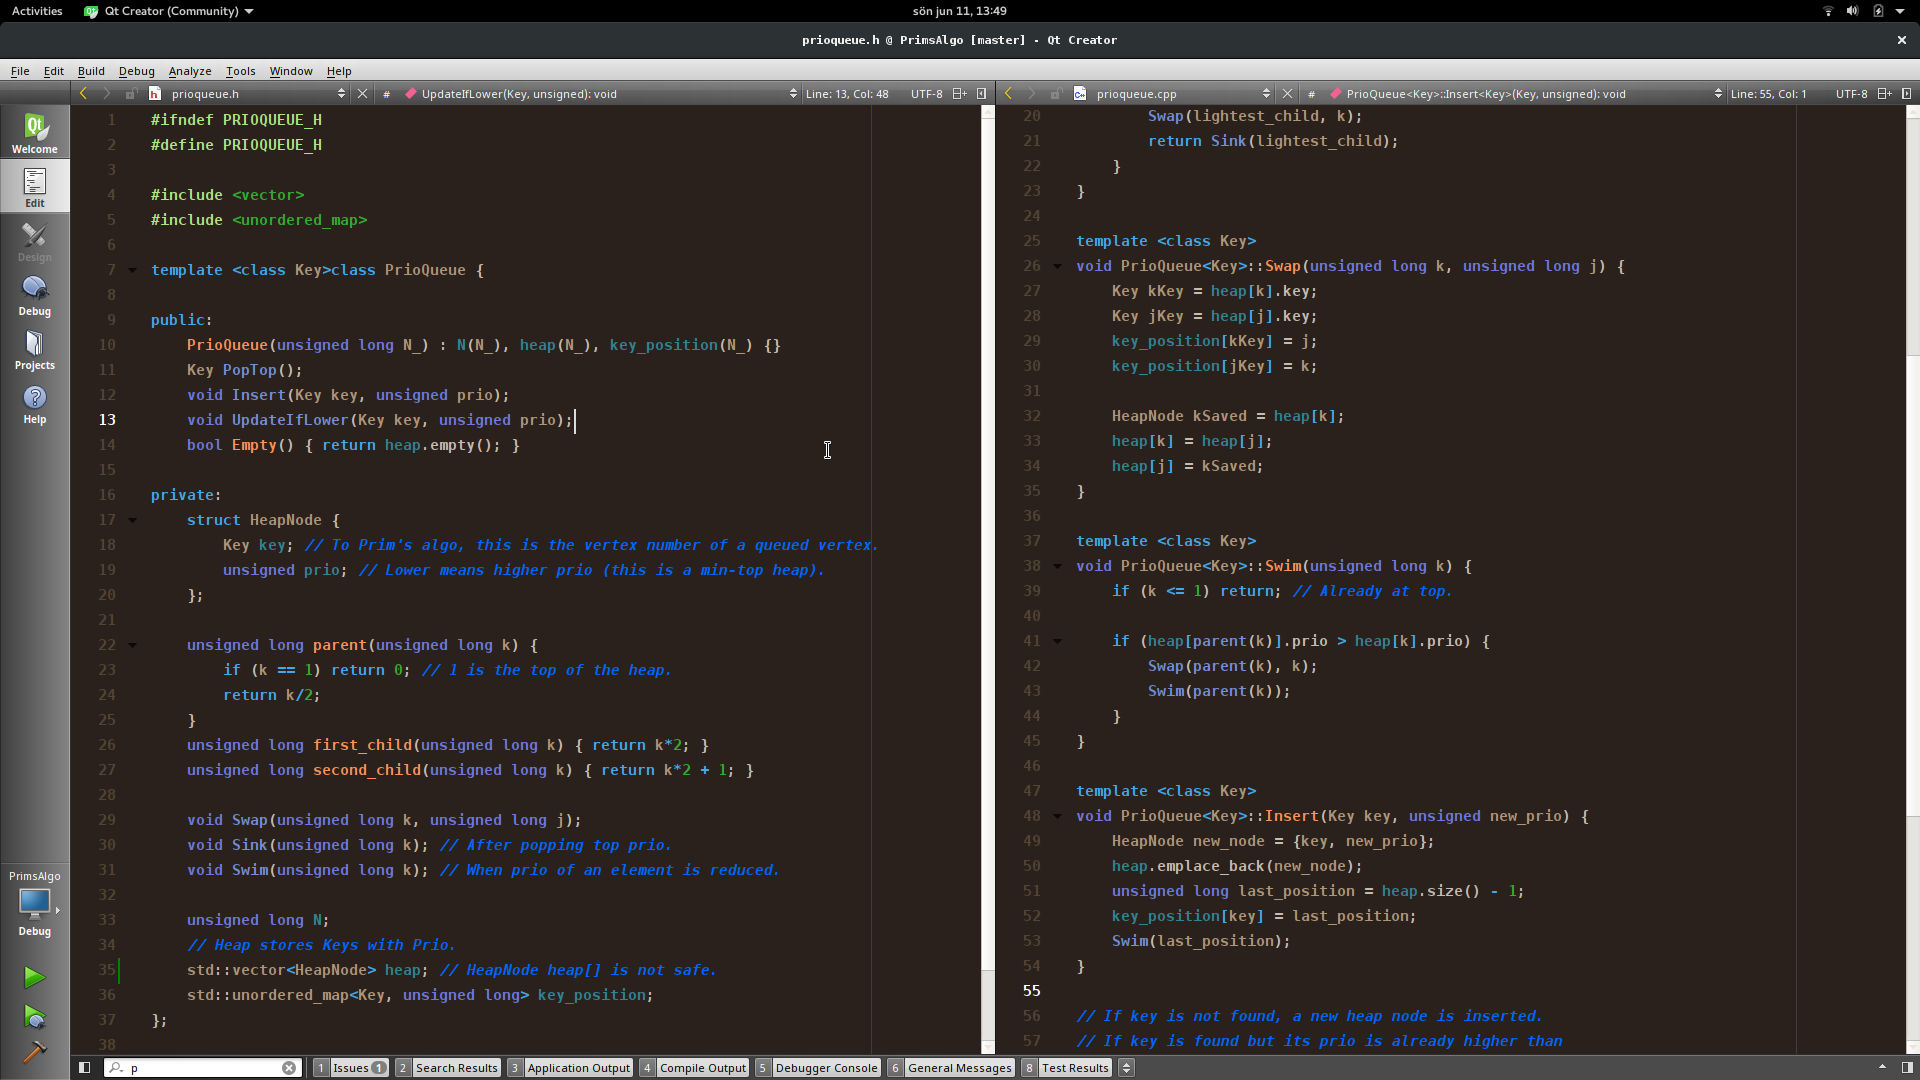The width and height of the screenshot is (1920, 1080).
Task: Open the Tools menu
Action: 240,71
